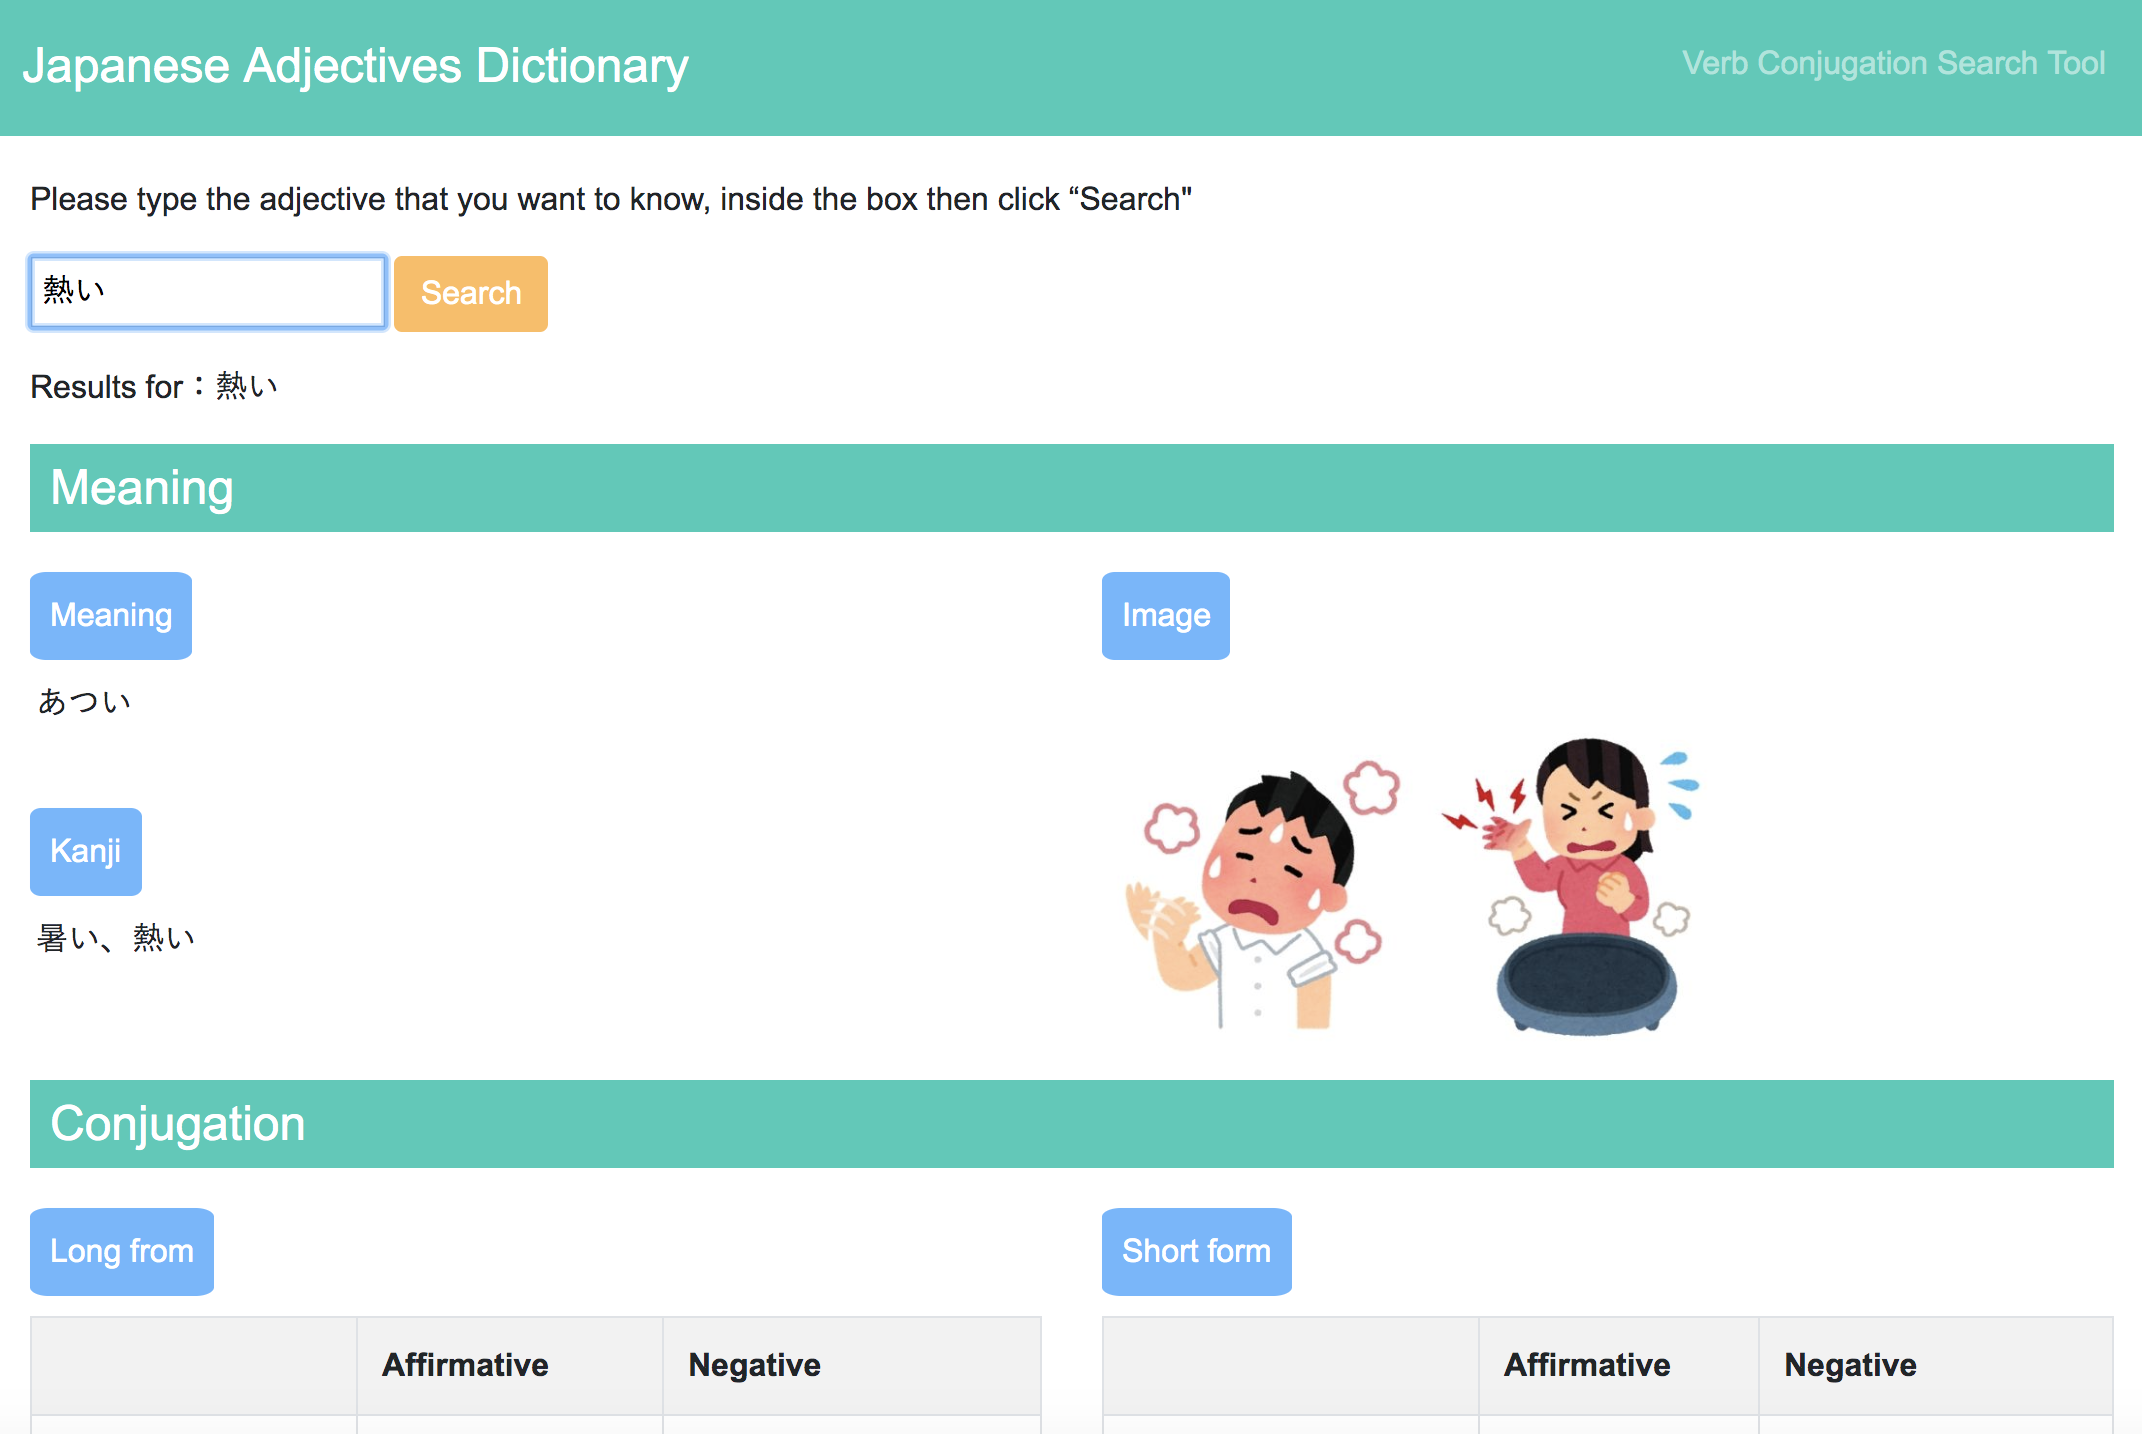Click Negative header in Long form table
The image size is (2142, 1434).
coord(754,1365)
